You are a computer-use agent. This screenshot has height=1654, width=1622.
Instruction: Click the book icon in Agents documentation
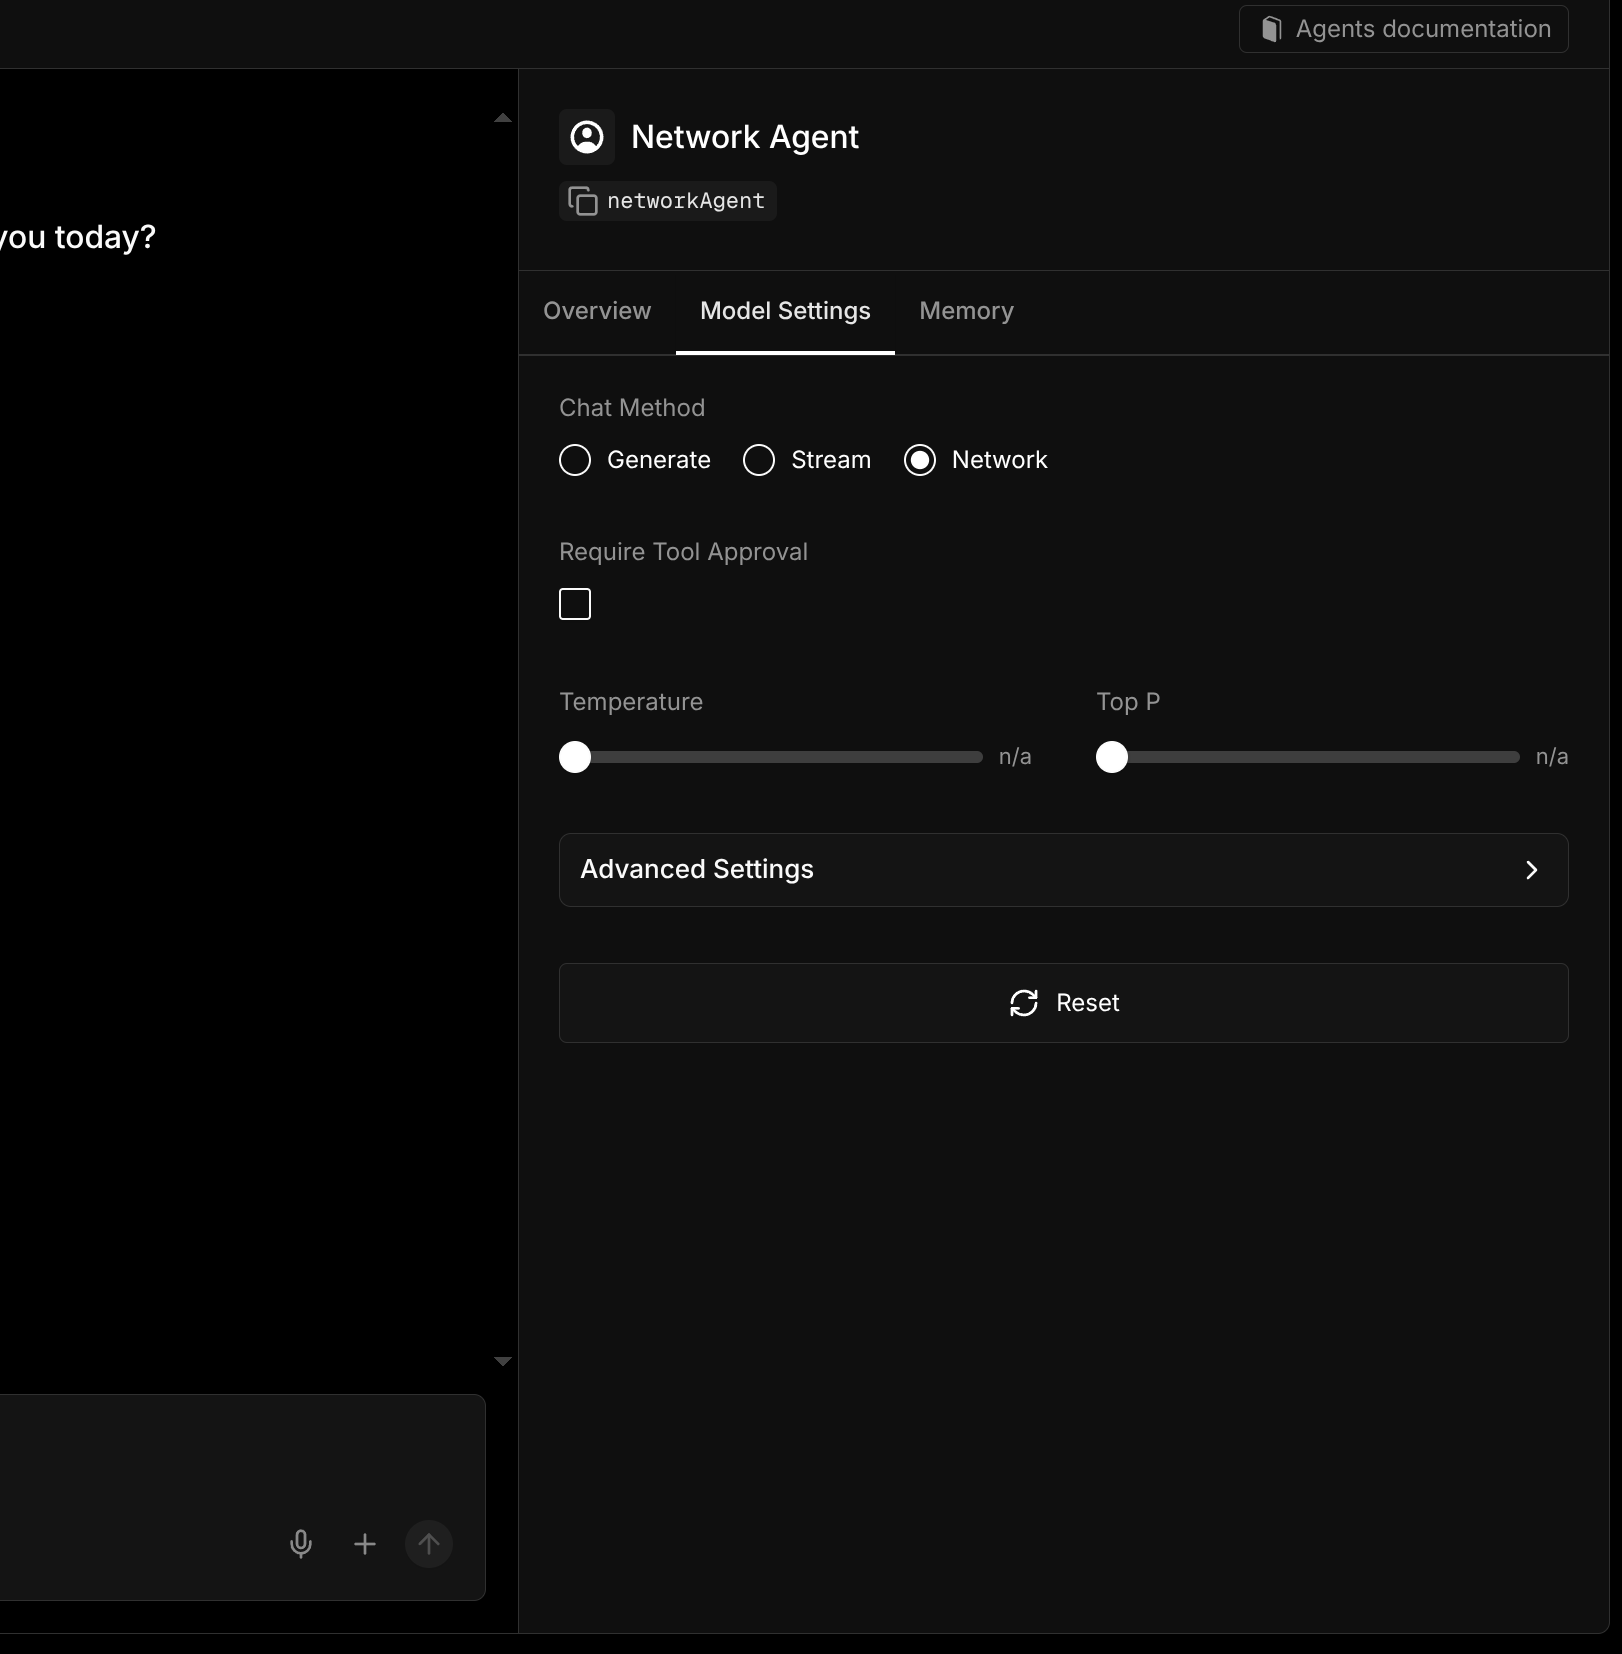(1271, 29)
